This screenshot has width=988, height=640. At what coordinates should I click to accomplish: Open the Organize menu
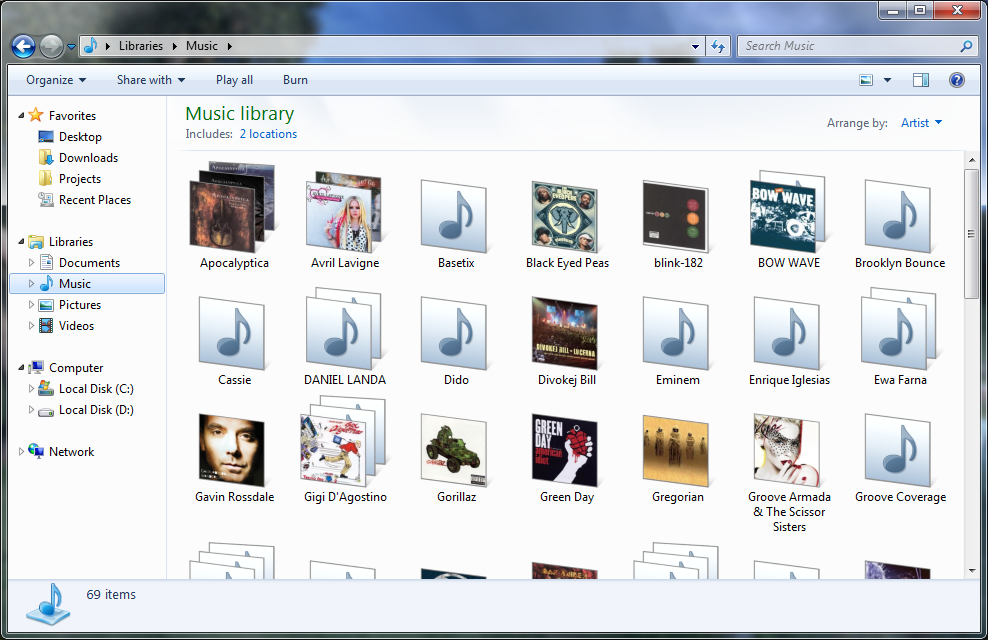coord(55,80)
